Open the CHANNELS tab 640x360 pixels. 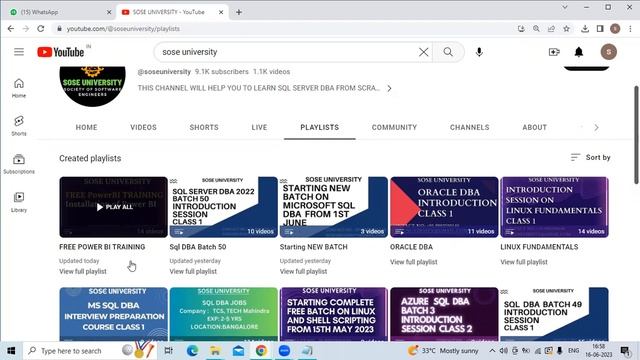[470, 127]
